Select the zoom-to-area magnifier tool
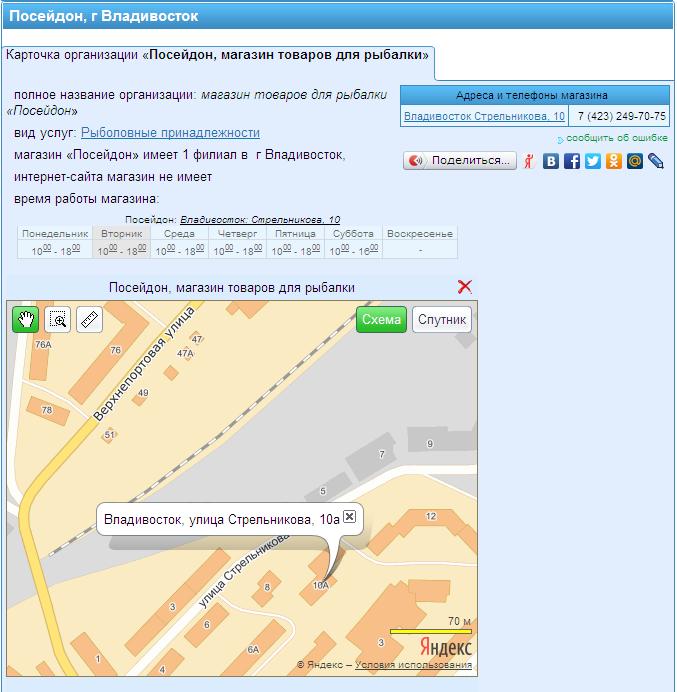677x692 pixels. (57, 319)
